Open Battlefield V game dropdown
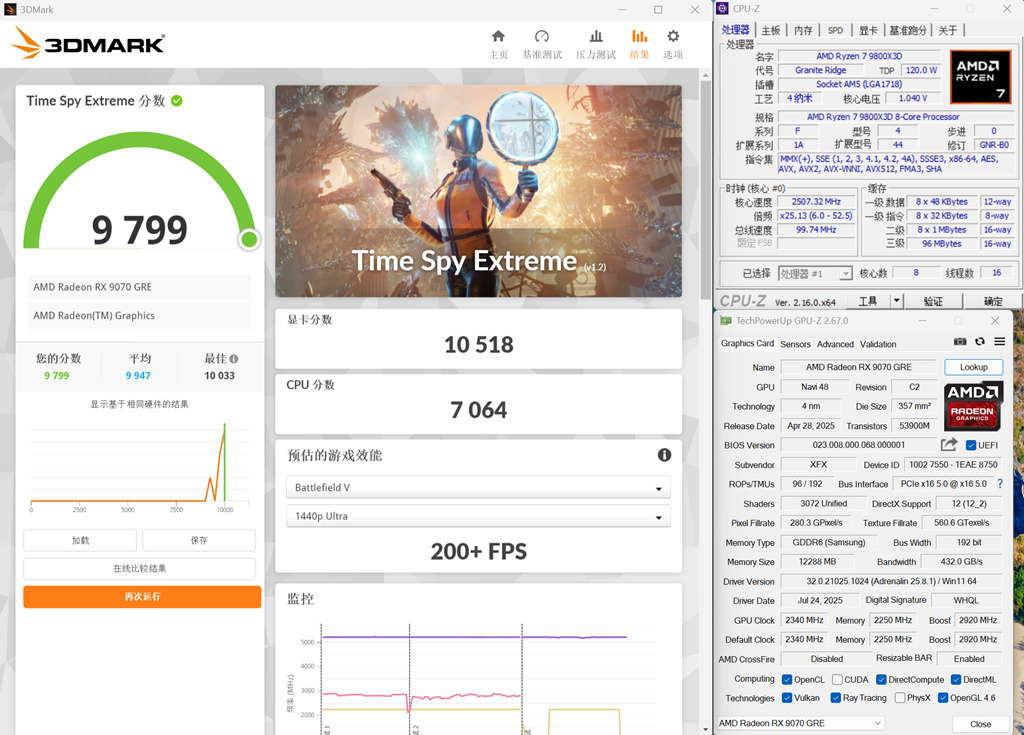Image resolution: width=1024 pixels, height=735 pixels. (478, 487)
